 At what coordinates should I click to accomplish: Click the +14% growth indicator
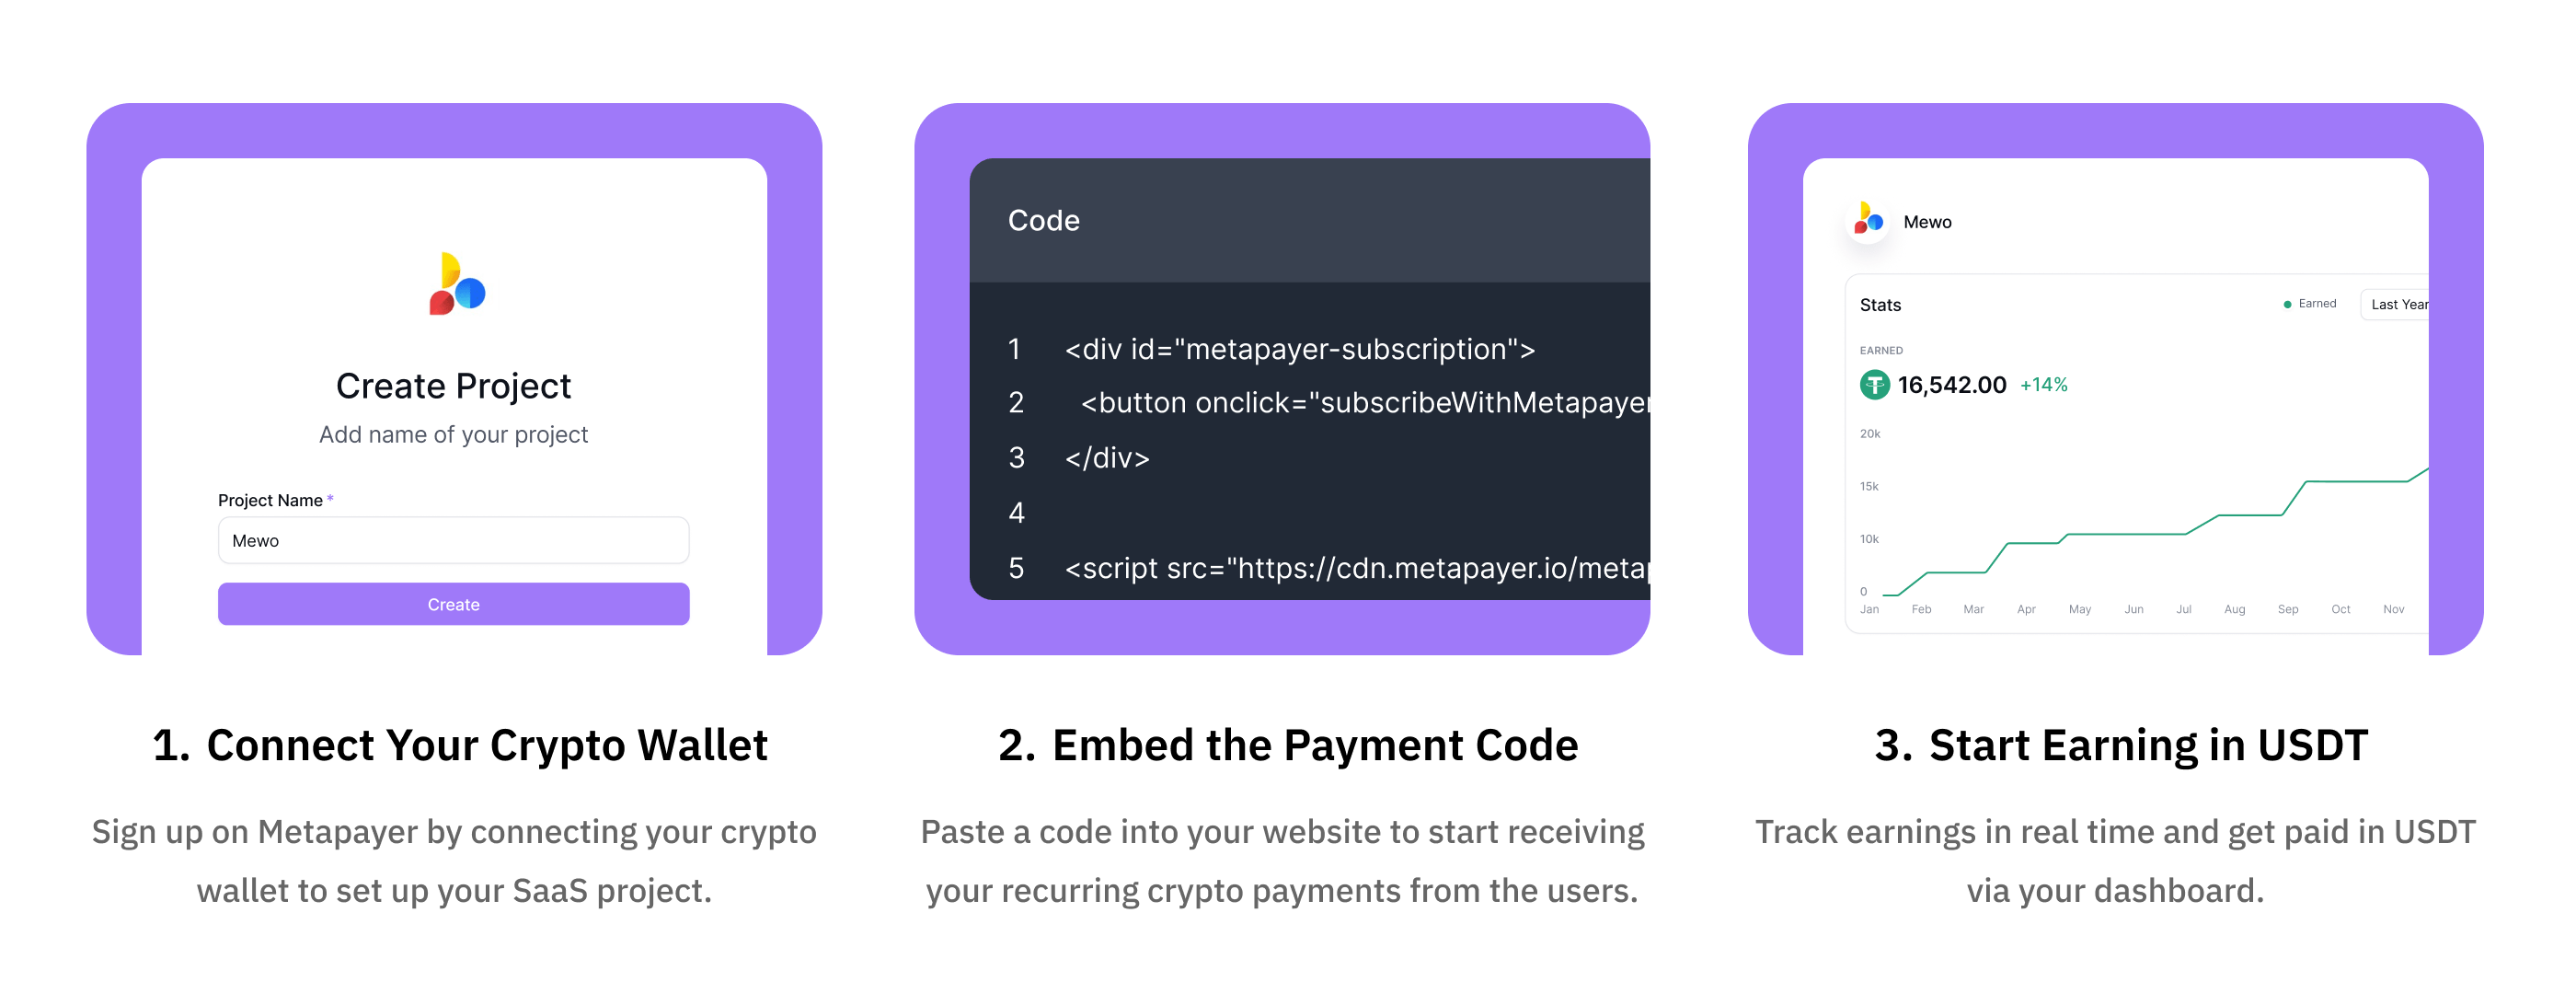pyautogui.click(x=2043, y=385)
